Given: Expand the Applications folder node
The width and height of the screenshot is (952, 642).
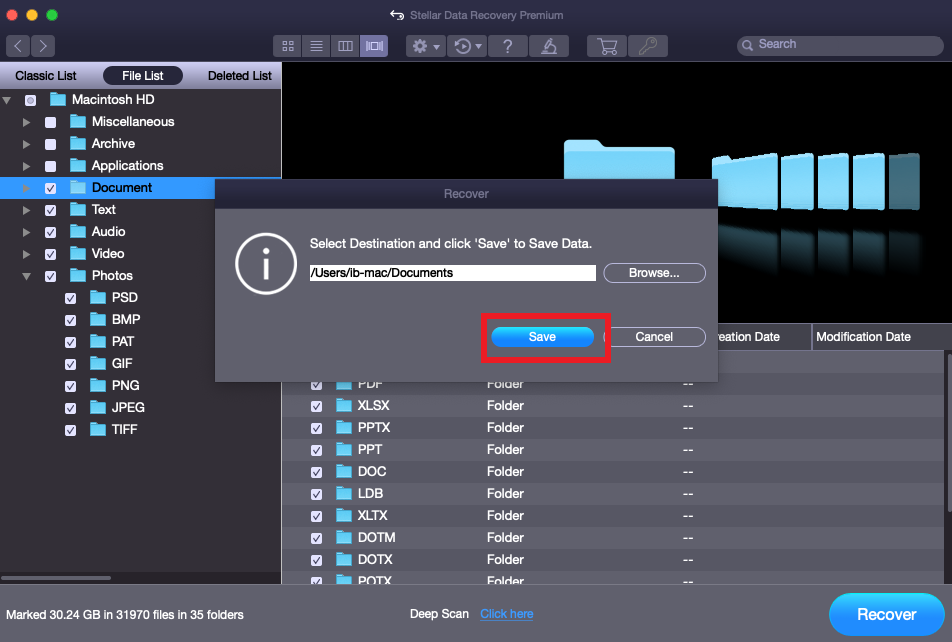Looking at the screenshot, I should pyautogui.click(x=26, y=166).
